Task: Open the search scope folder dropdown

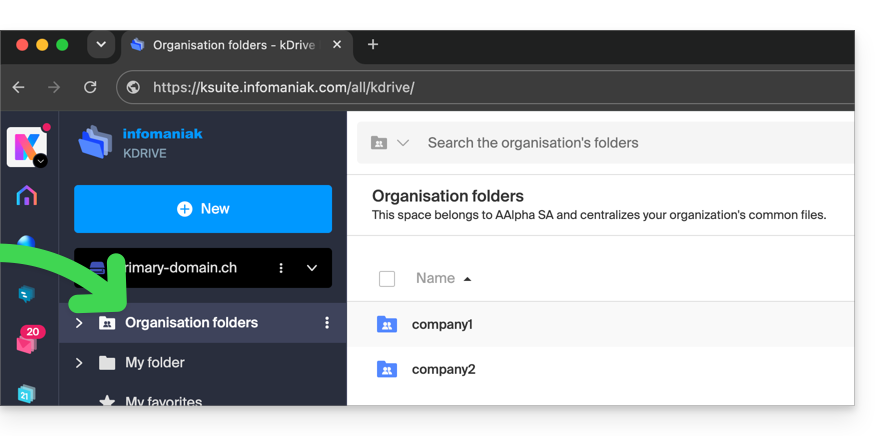Action: coord(389,143)
